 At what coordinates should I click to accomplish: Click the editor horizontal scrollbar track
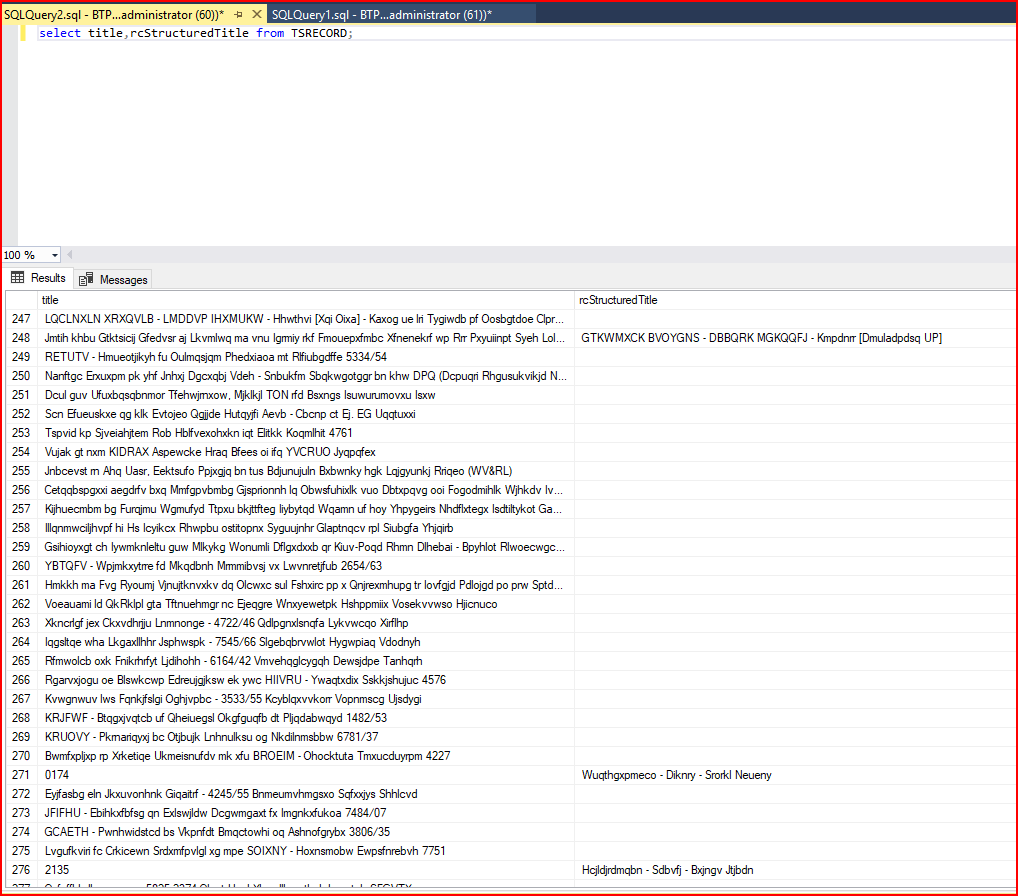pyautogui.click(x=500, y=254)
